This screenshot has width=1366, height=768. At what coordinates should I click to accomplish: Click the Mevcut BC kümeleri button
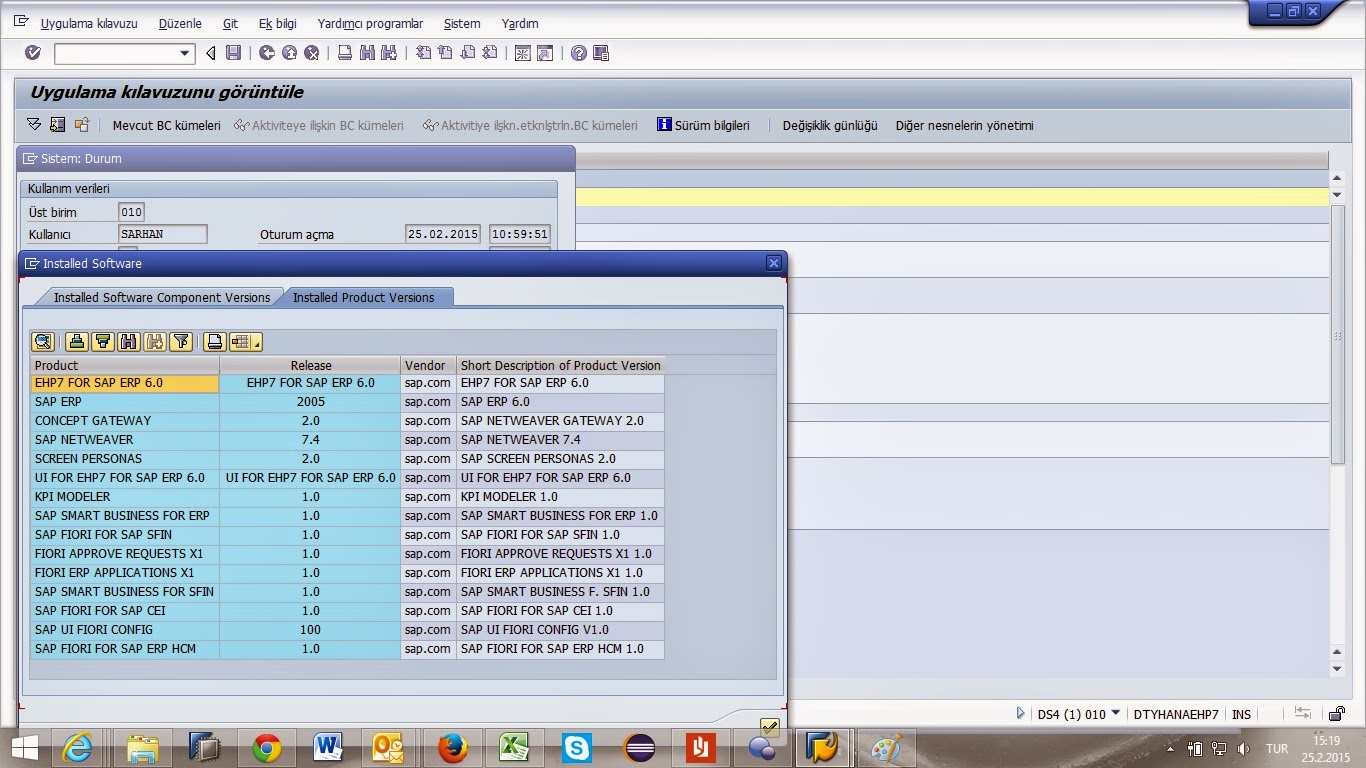pyautogui.click(x=166, y=125)
